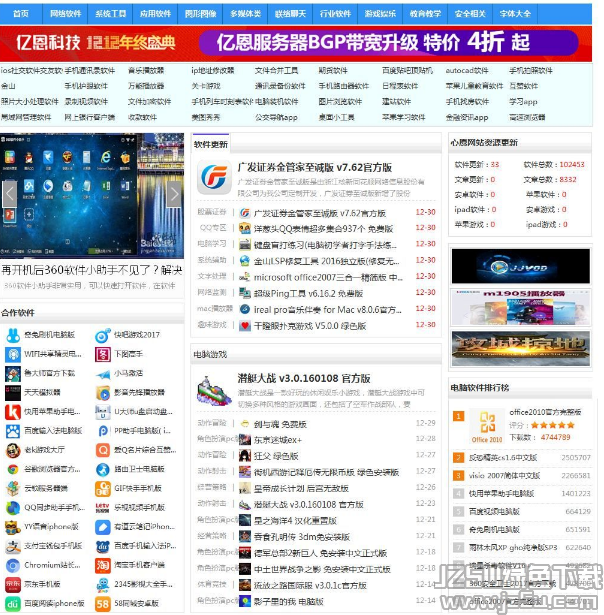This screenshot has height=615, width=604.
Task: Click the black 天天模拟器 icon
Action: coord(13,393)
